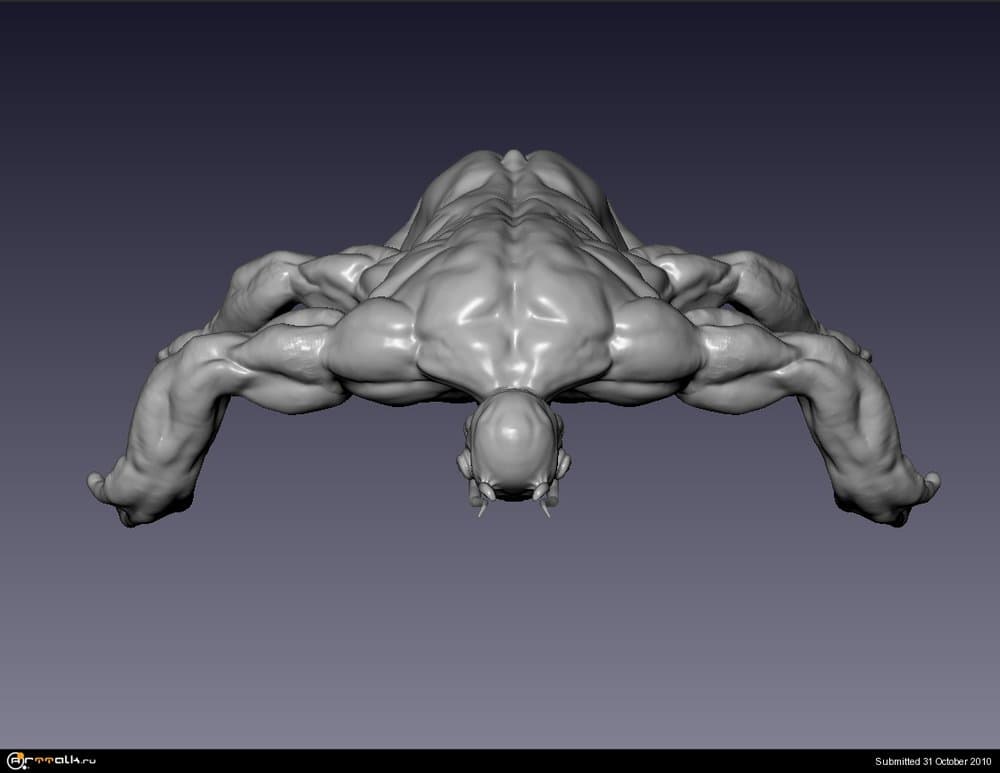Click the ear on the right of the head
The height and width of the screenshot is (773, 1000).
[563, 463]
